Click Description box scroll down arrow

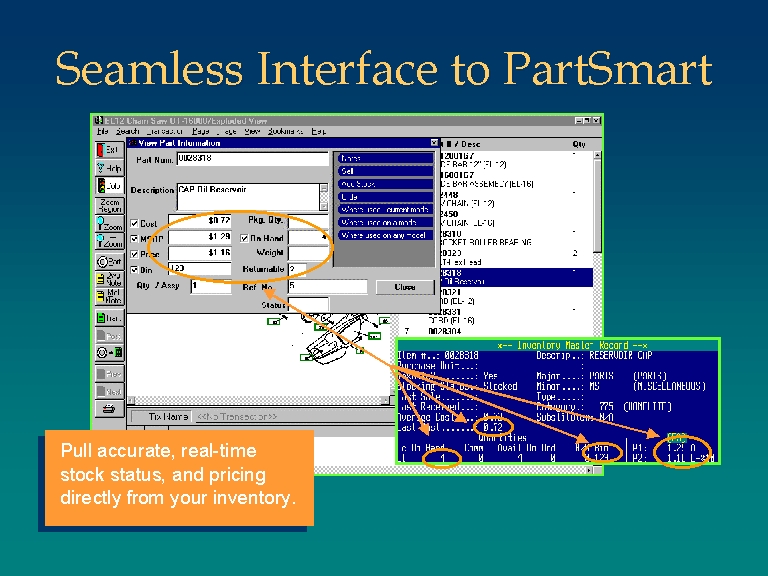324,206
